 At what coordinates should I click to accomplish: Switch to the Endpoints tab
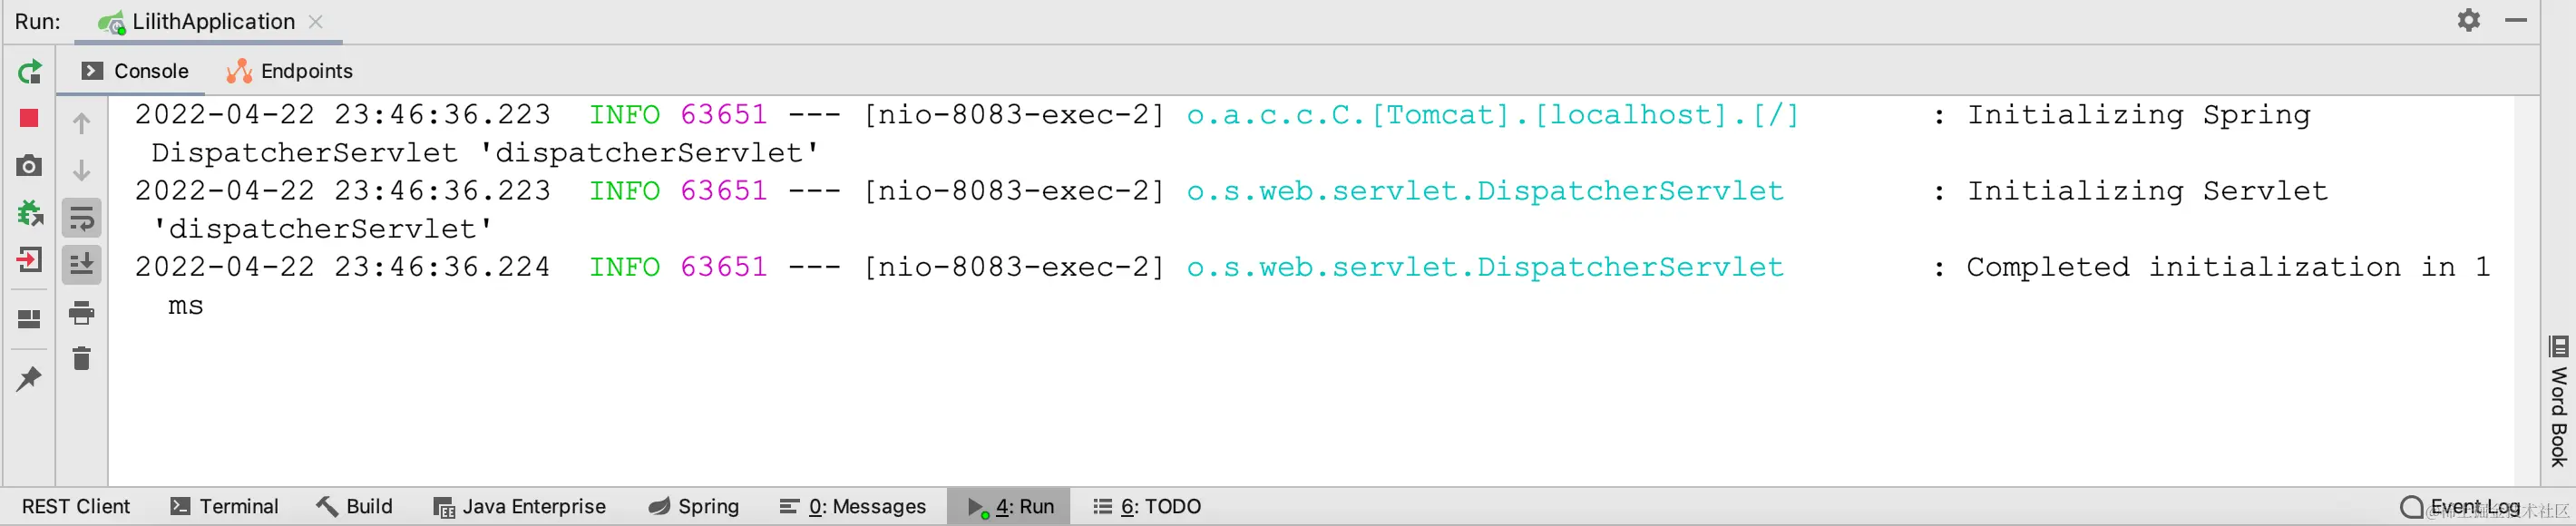[289, 71]
